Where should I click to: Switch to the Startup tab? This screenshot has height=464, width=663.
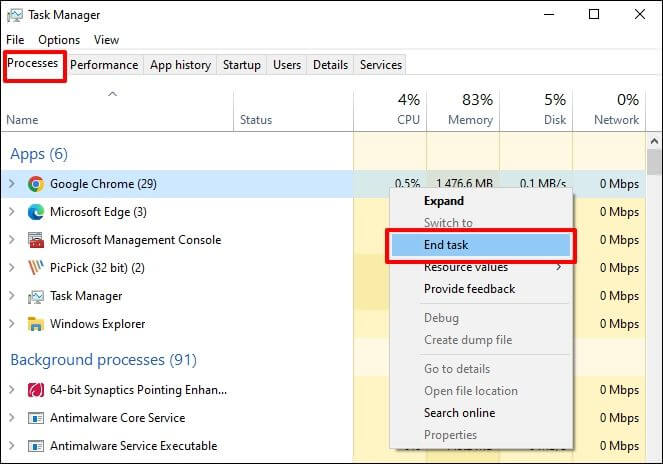click(242, 65)
